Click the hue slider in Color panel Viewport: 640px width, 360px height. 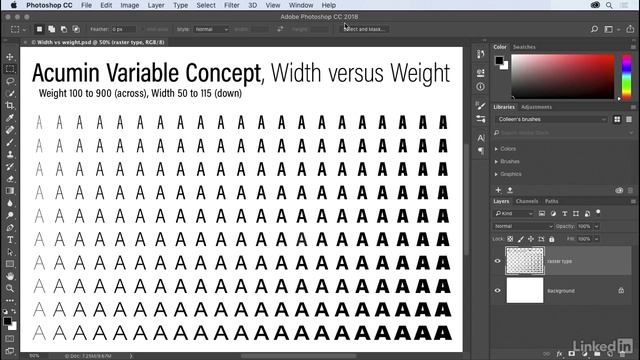tap(627, 77)
